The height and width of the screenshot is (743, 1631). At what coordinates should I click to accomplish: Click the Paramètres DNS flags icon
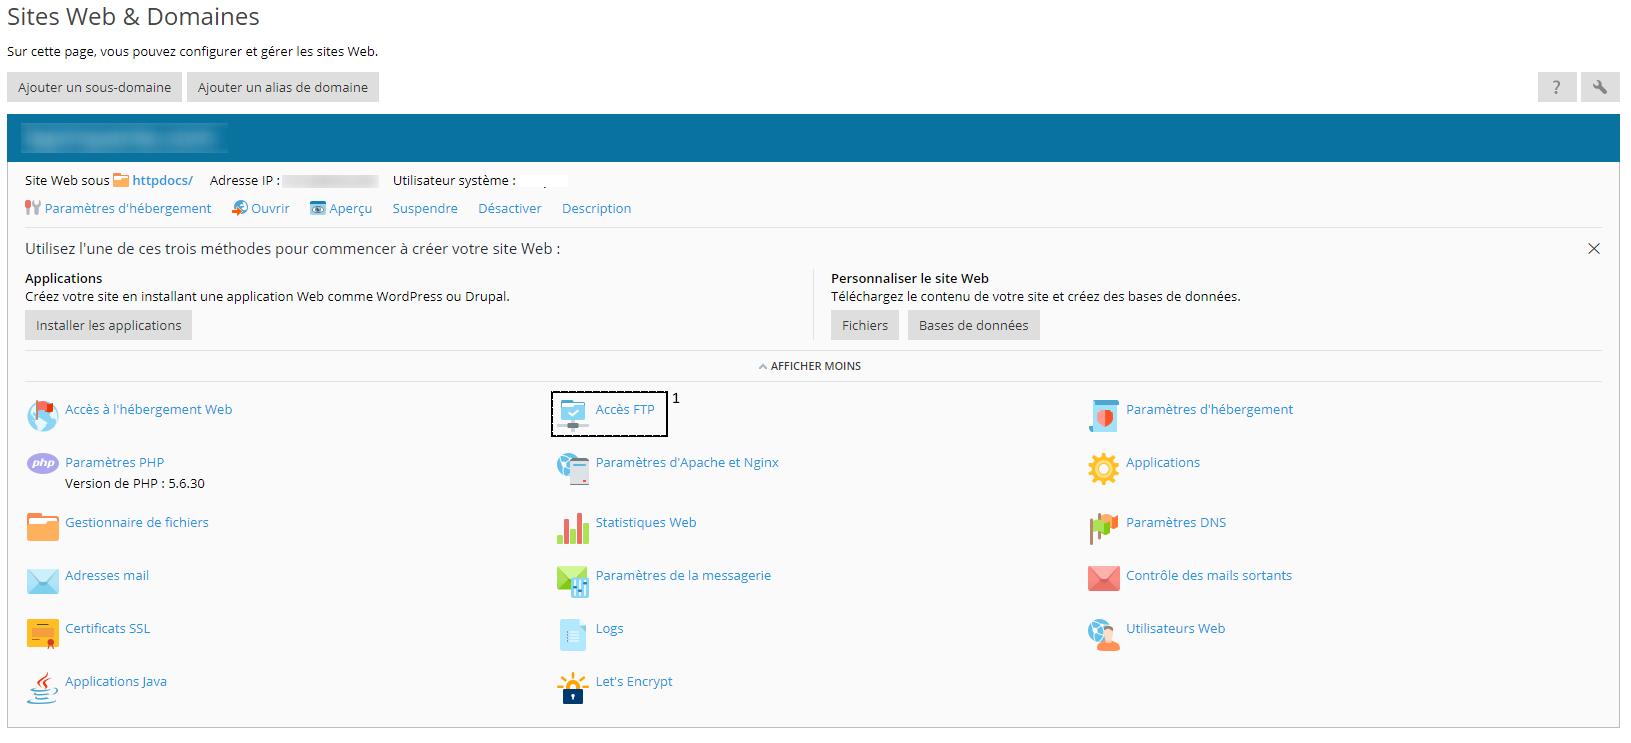click(x=1104, y=528)
